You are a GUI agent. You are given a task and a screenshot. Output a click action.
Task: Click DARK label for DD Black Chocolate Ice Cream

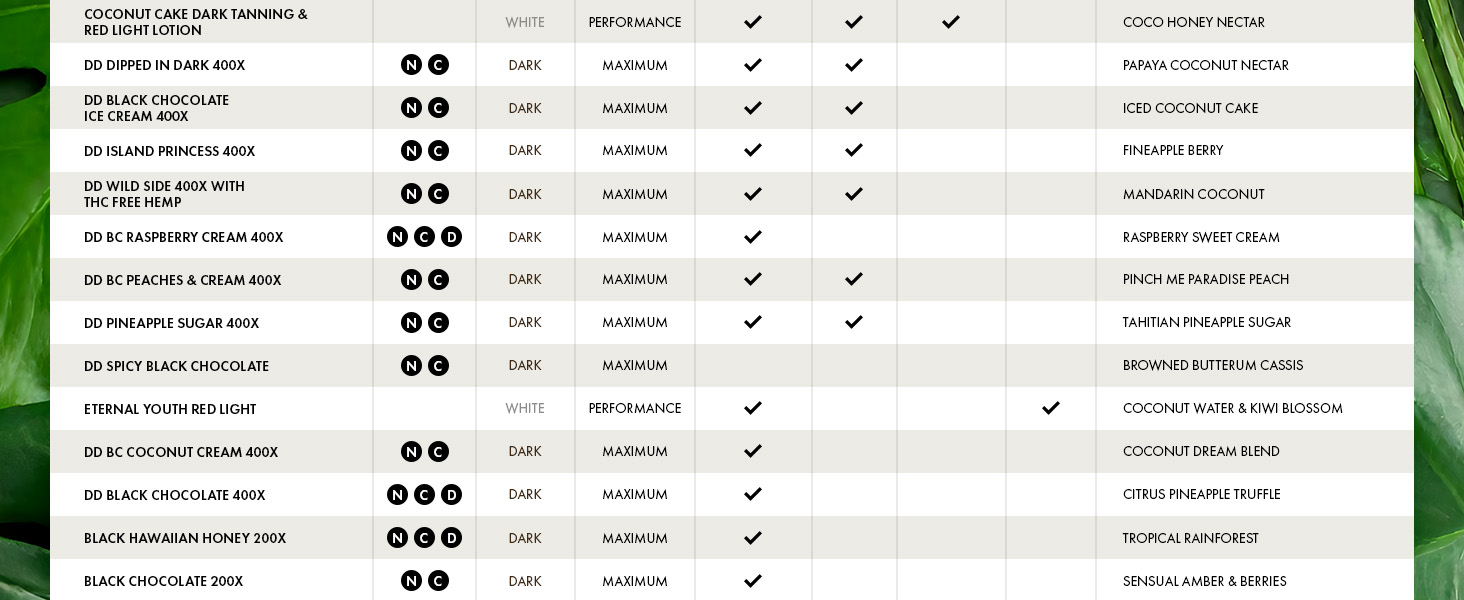pos(525,108)
